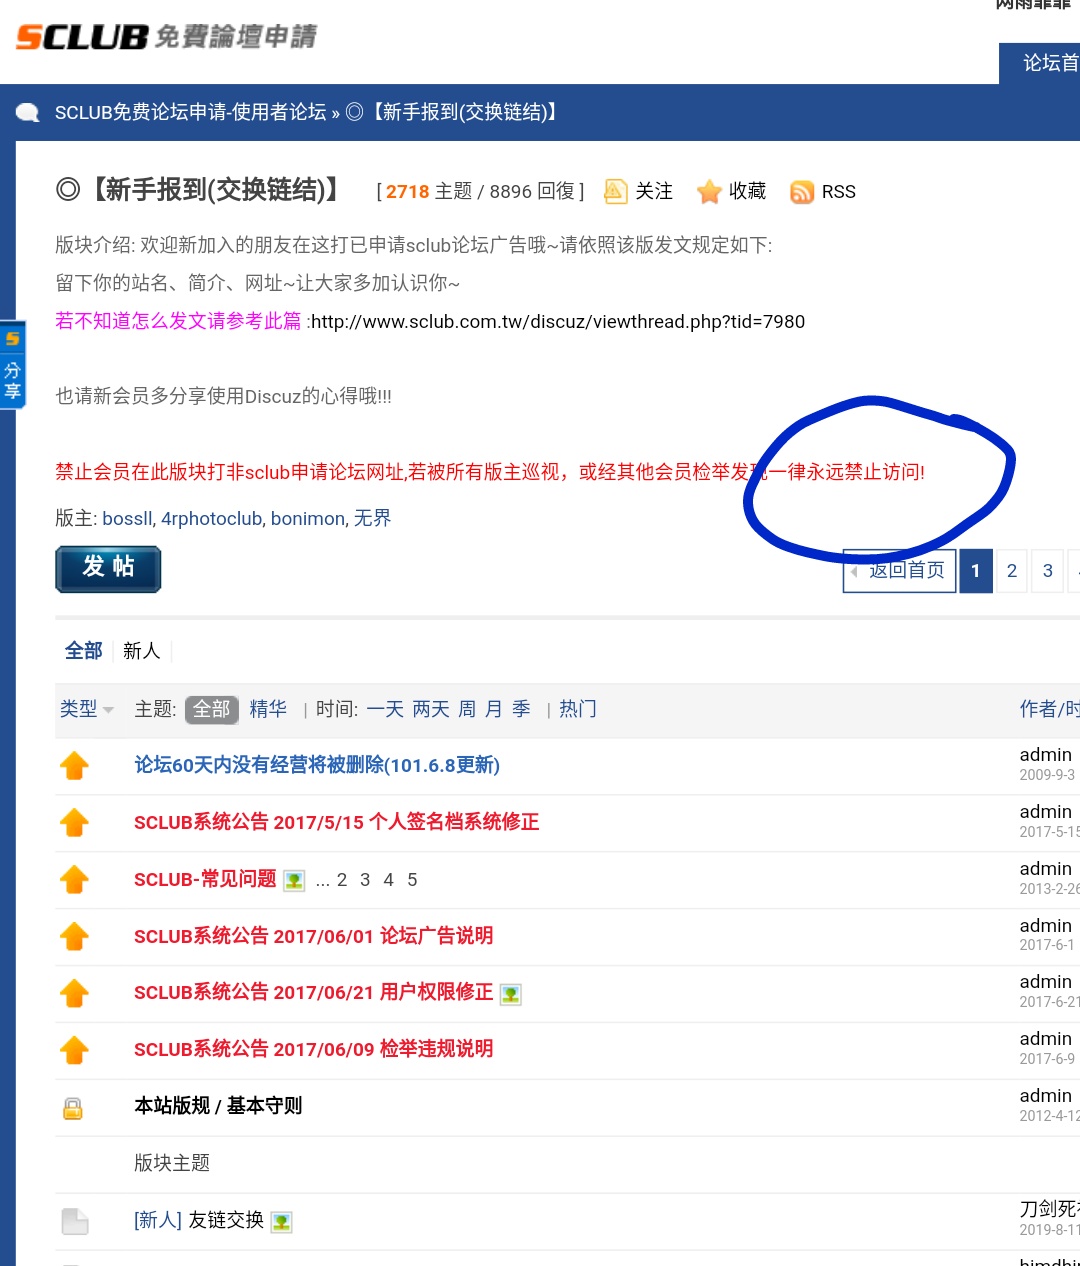Open moderator bossll profile
Image resolution: width=1080 pixels, height=1266 pixels.
127,518
